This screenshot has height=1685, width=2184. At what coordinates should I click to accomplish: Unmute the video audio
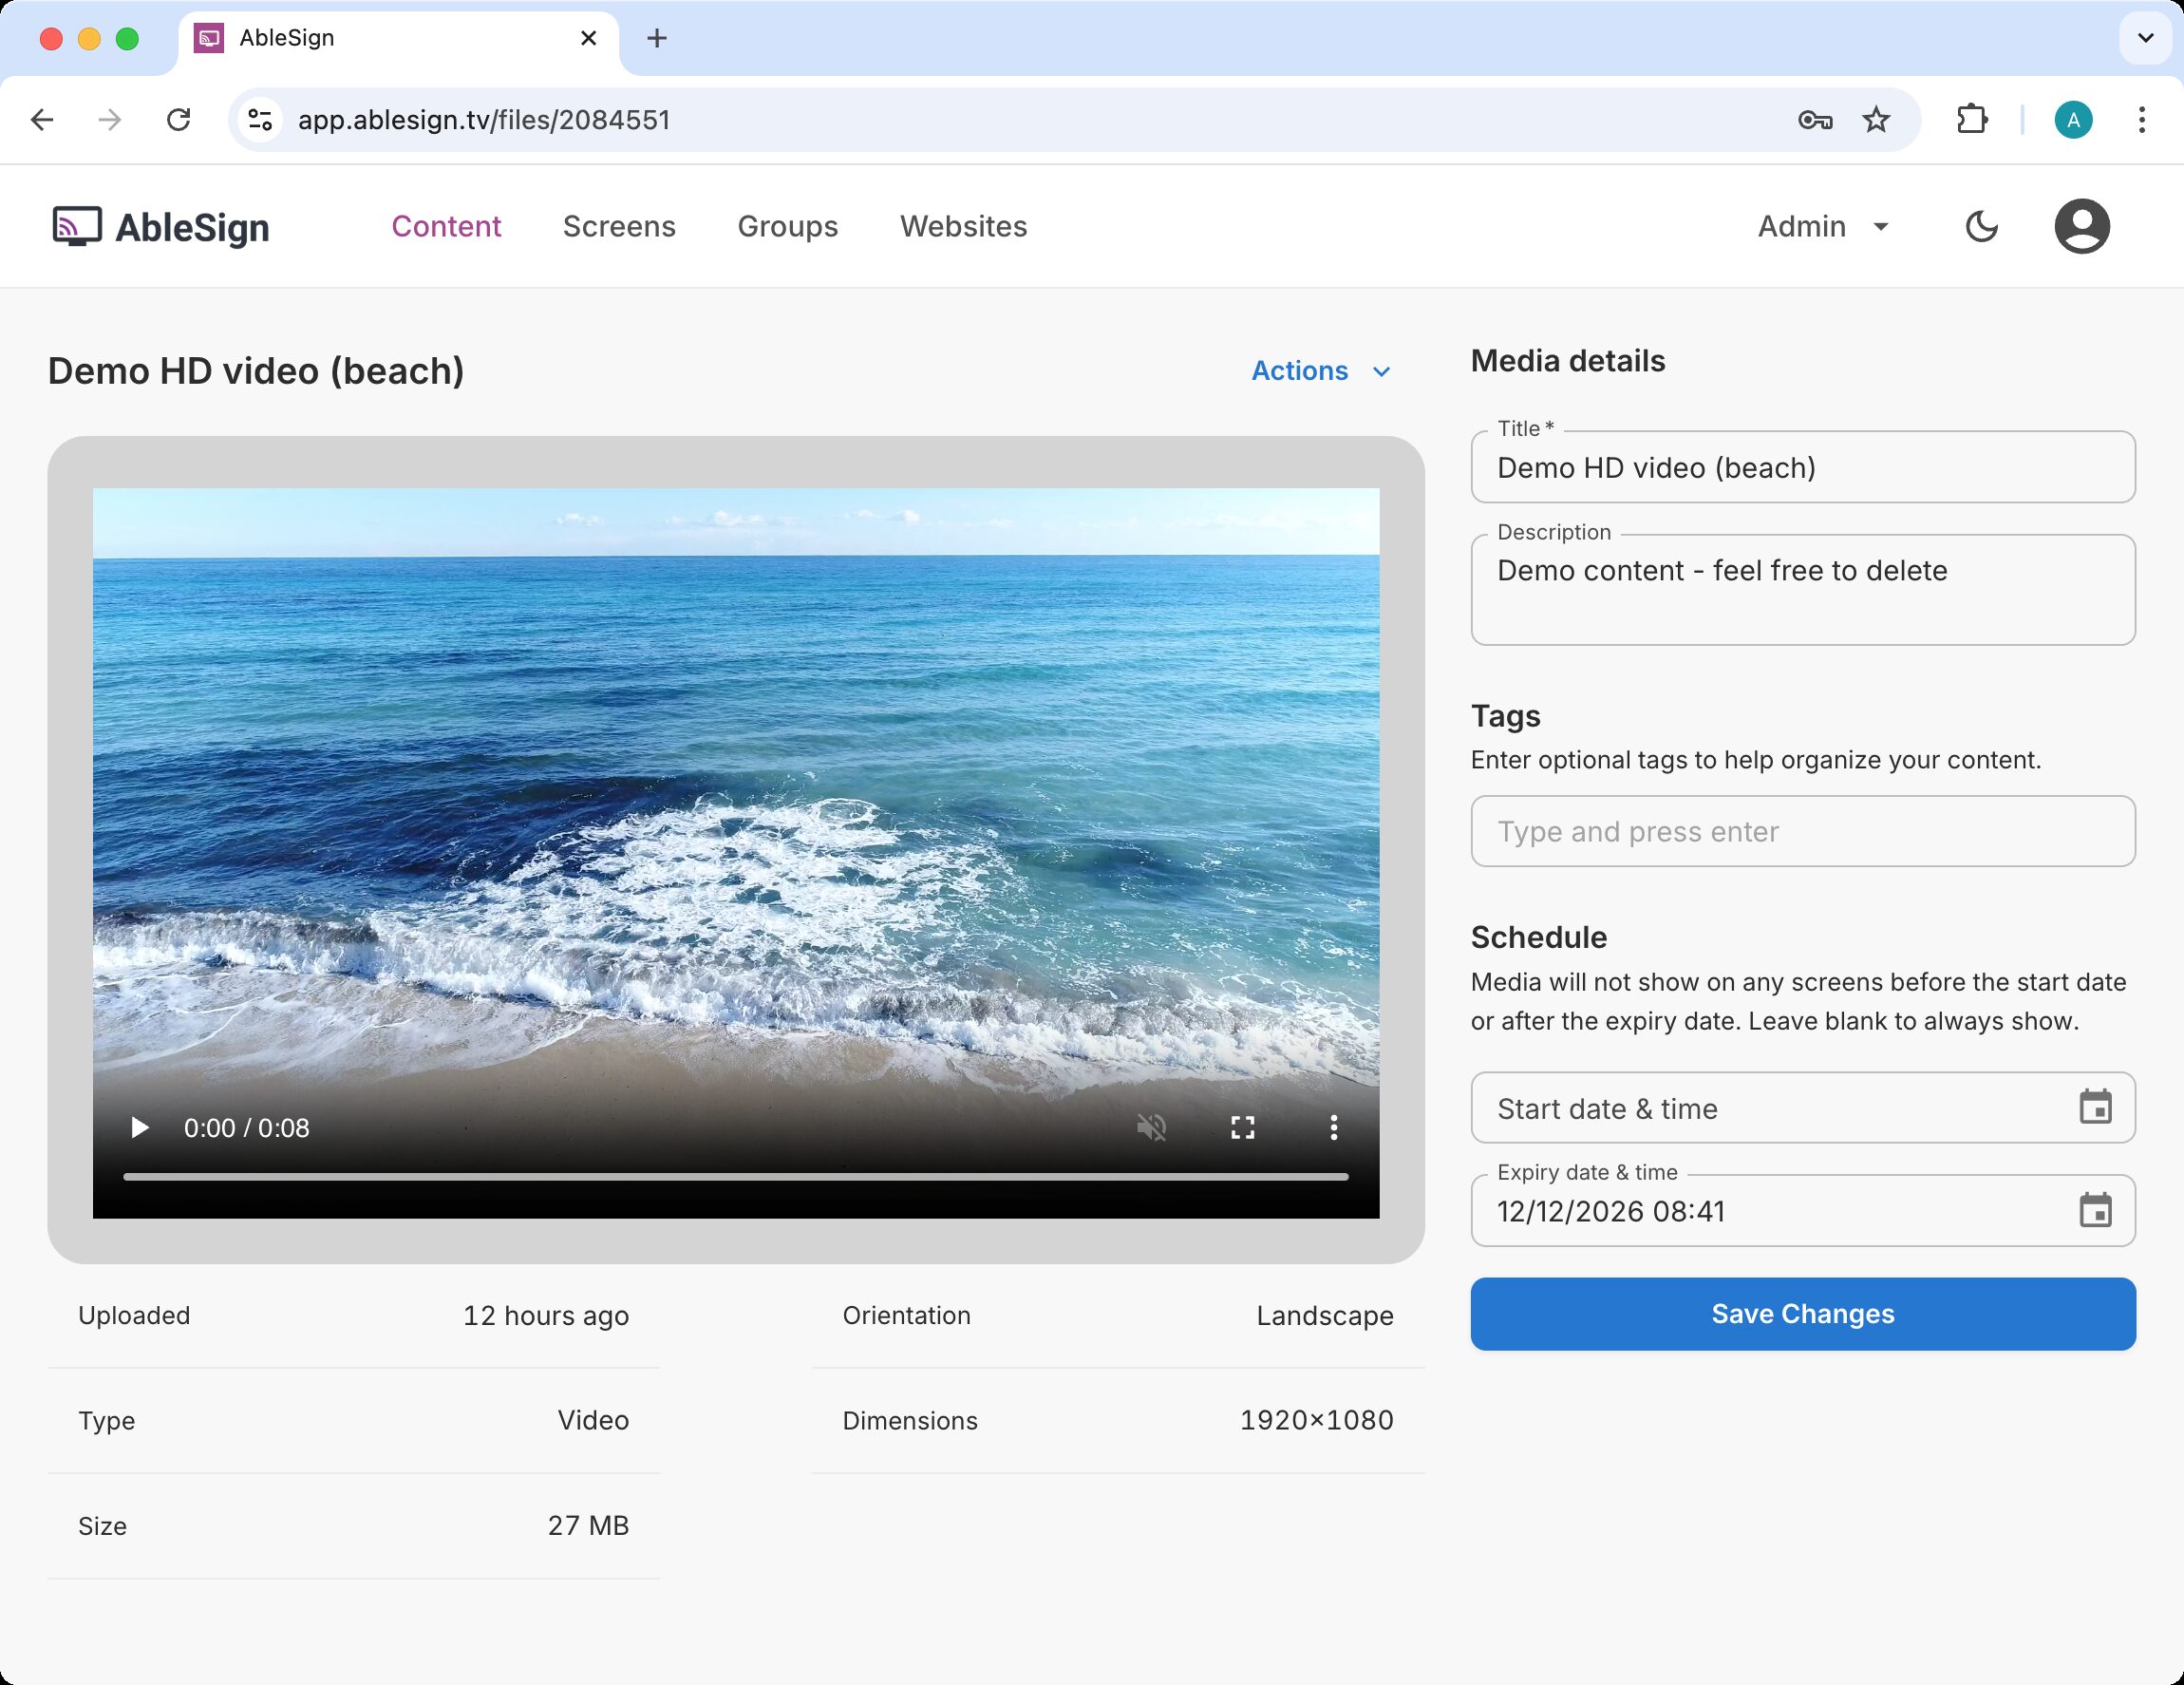1152,1128
